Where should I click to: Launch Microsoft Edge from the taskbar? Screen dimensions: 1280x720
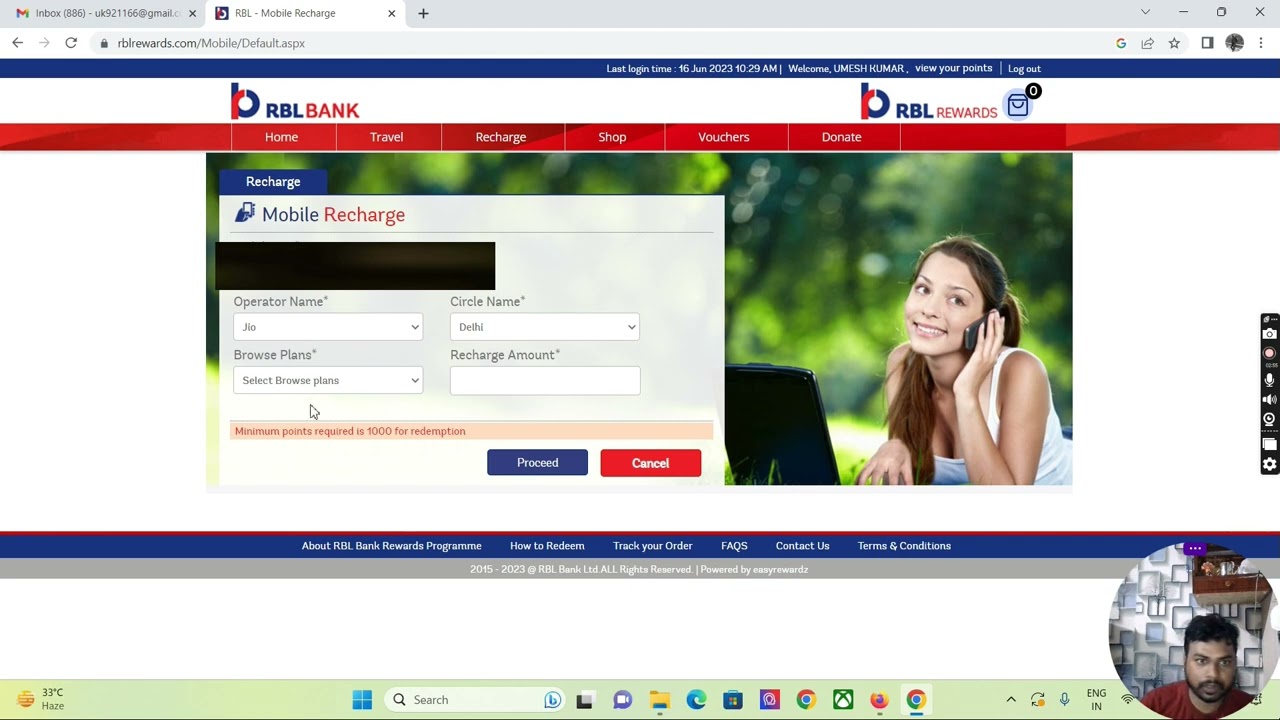tap(696, 700)
